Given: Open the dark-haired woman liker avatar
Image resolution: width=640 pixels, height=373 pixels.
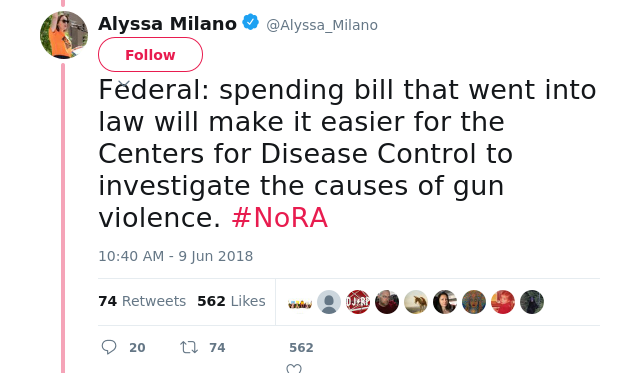Looking at the screenshot, I should coord(445,302).
